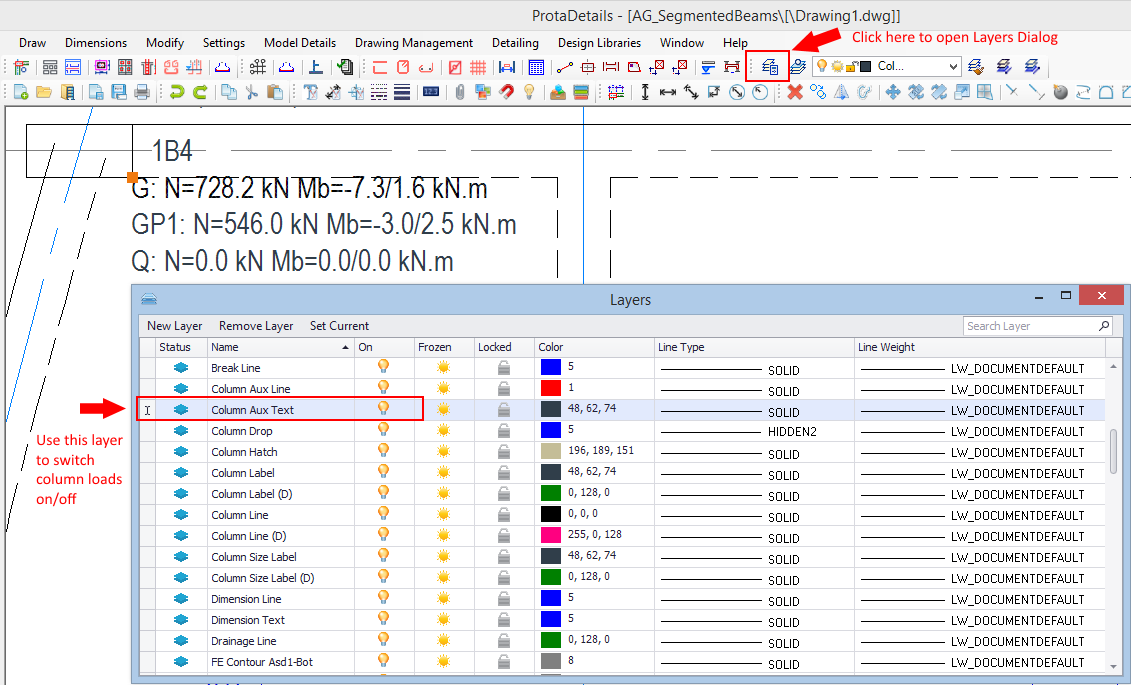Open the Layers dialog toolbar icon

(769, 67)
